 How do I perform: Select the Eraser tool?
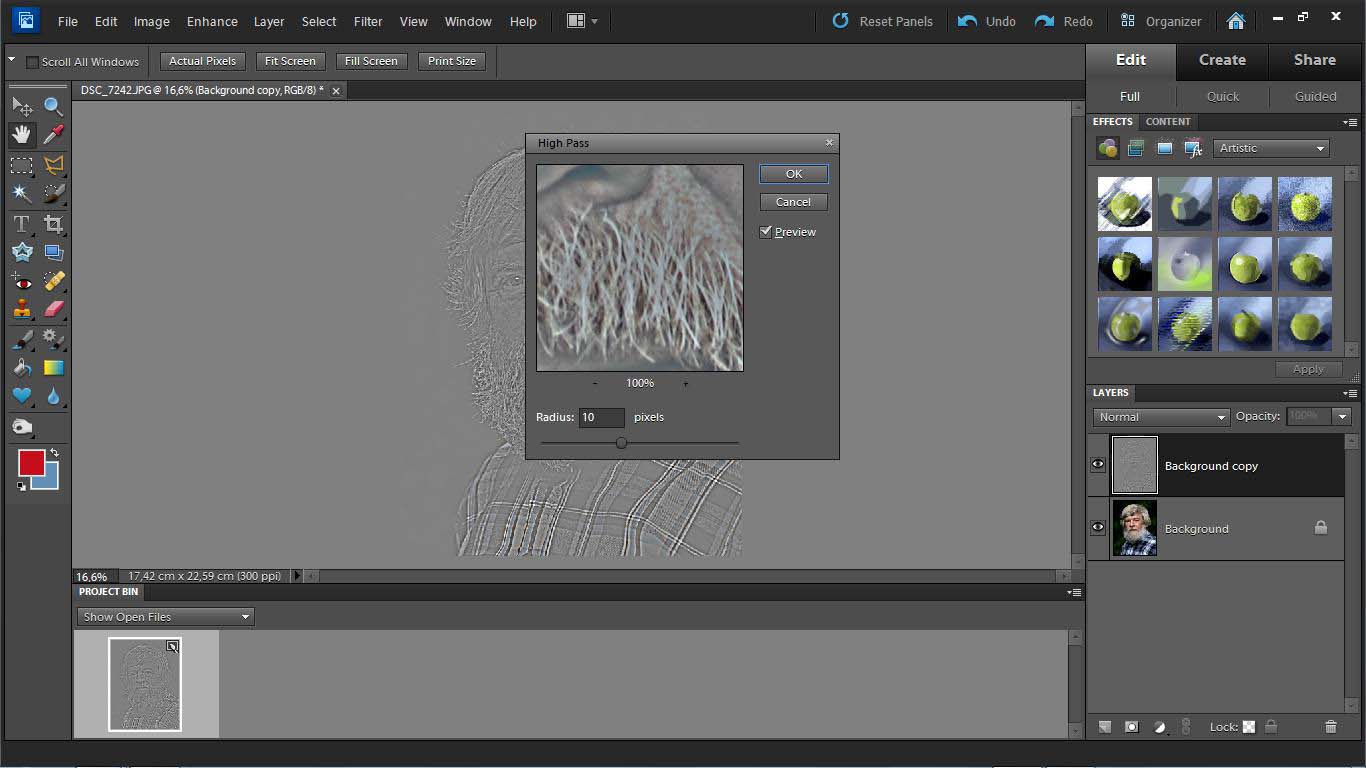click(x=53, y=310)
